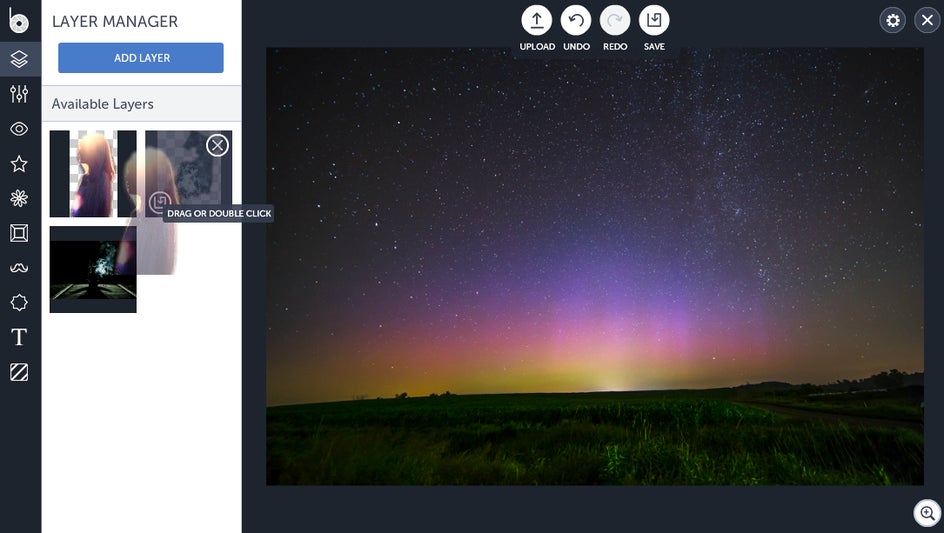This screenshot has width=944, height=533.
Task: Open the Edit sliders tool
Action: [19, 93]
